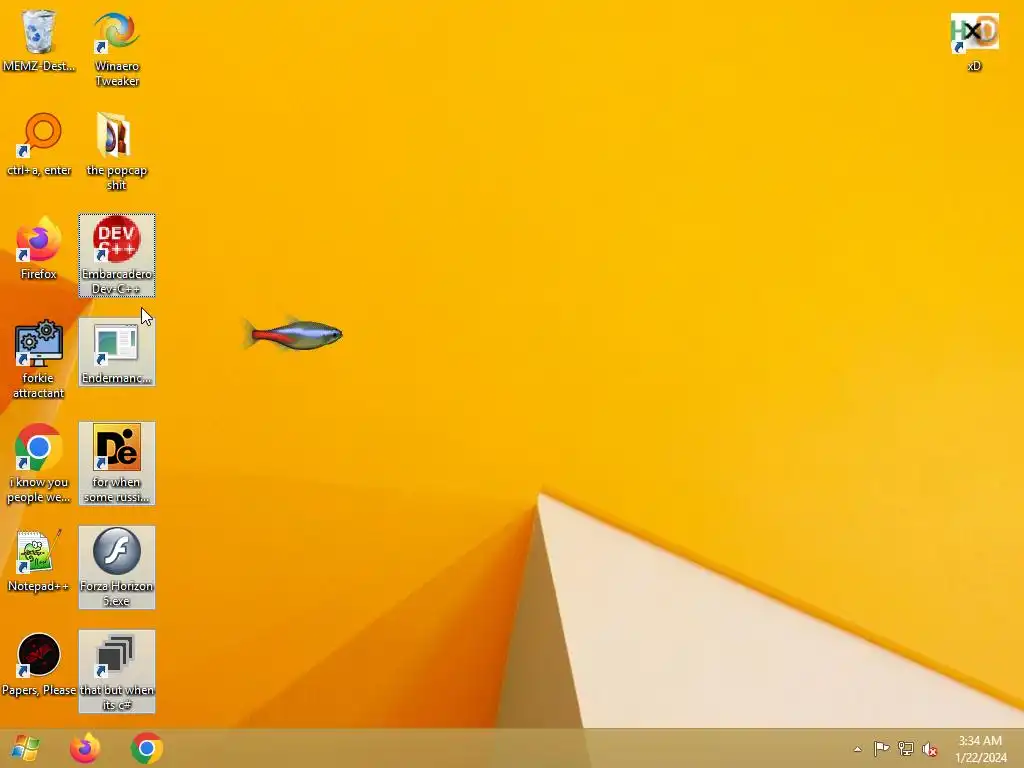Select the Embarcadero Dev-C++ shortcut

[117, 255]
